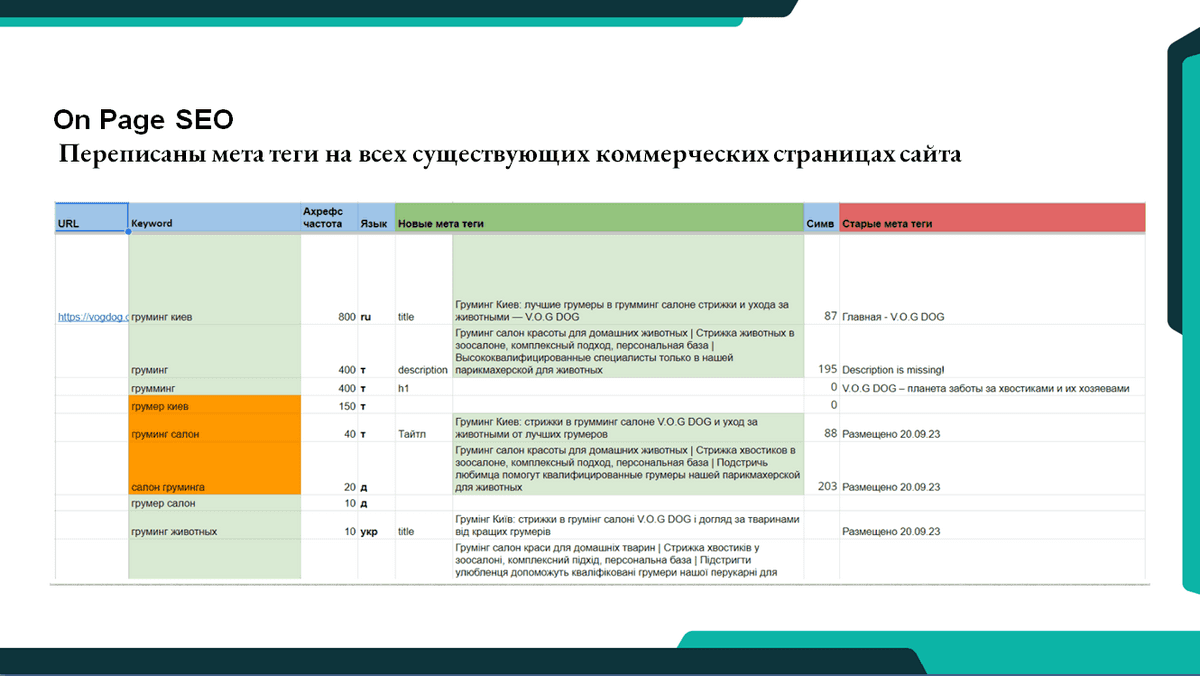Select new title 'Груминг Киев: стрижки в грумминг салоне'

point(628,428)
